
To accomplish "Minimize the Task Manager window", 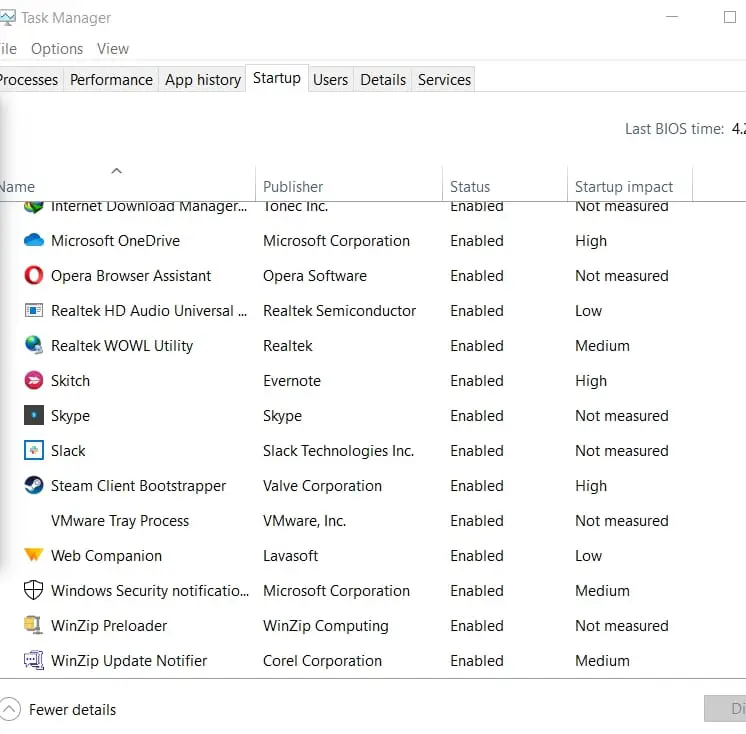I will (x=672, y=17).
